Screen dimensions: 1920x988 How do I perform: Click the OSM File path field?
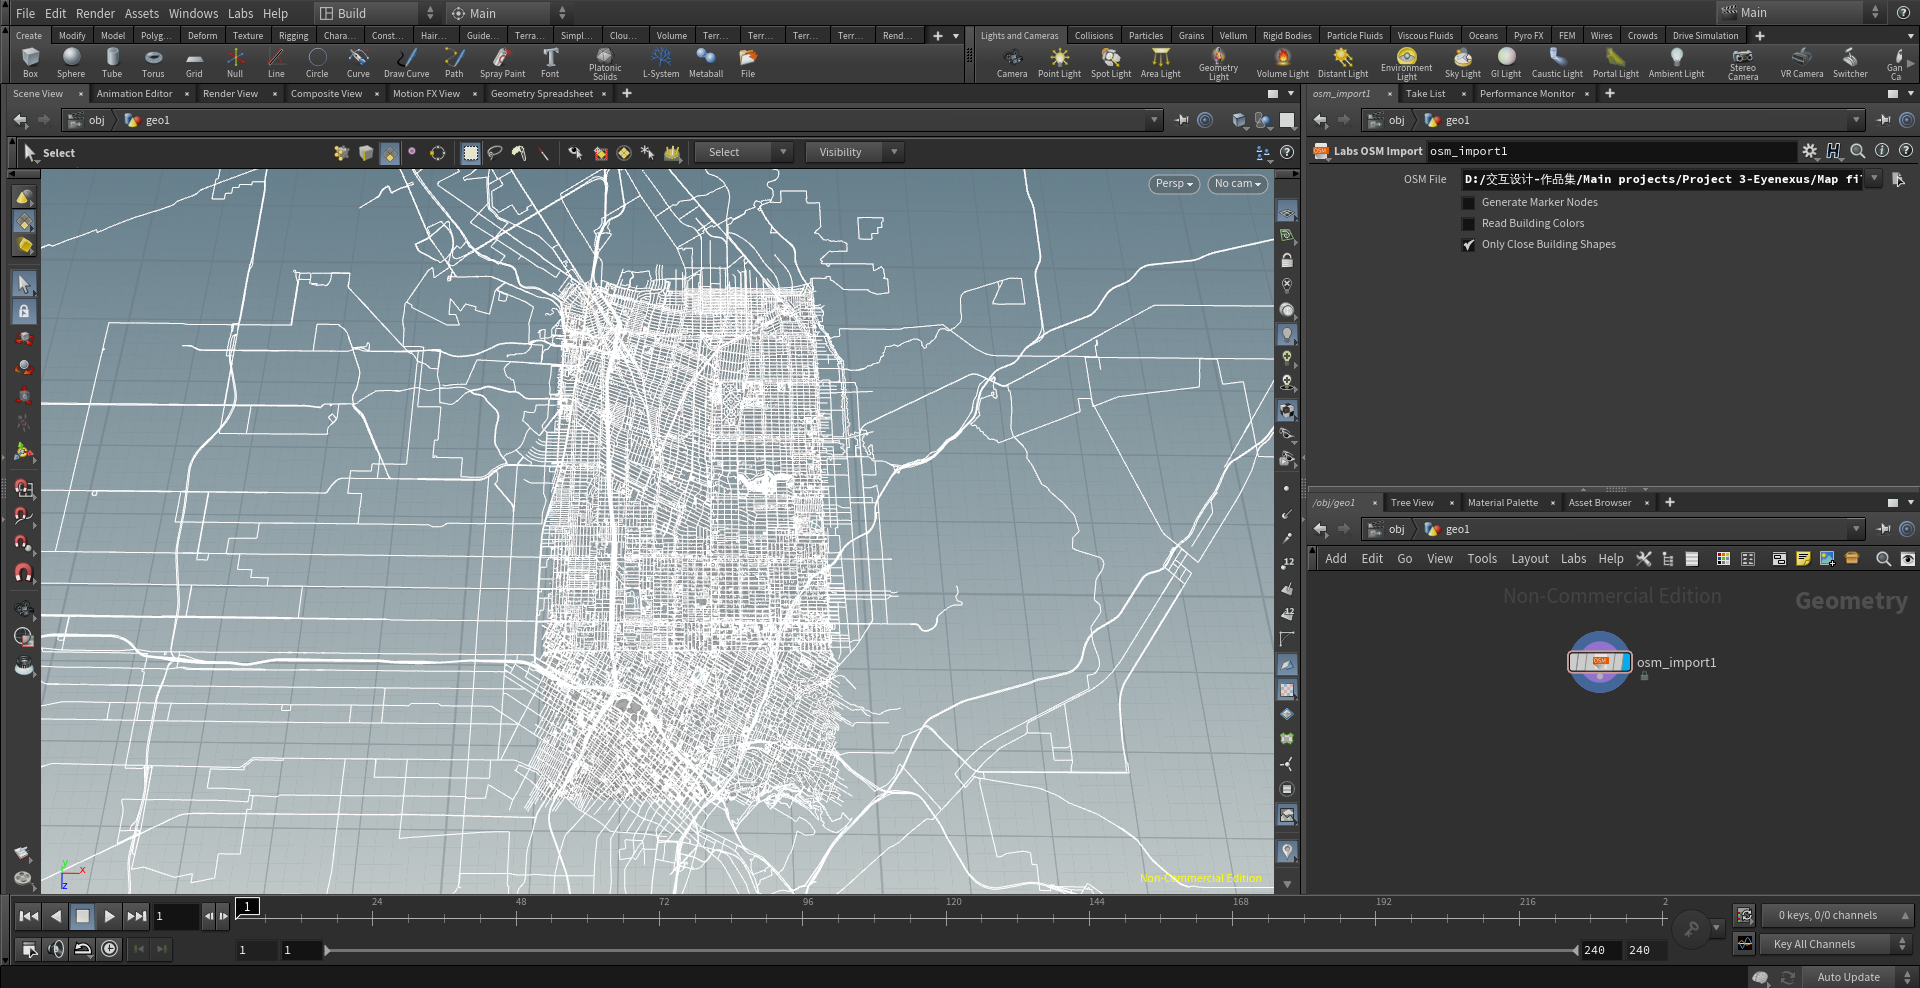click(1660, 180)
